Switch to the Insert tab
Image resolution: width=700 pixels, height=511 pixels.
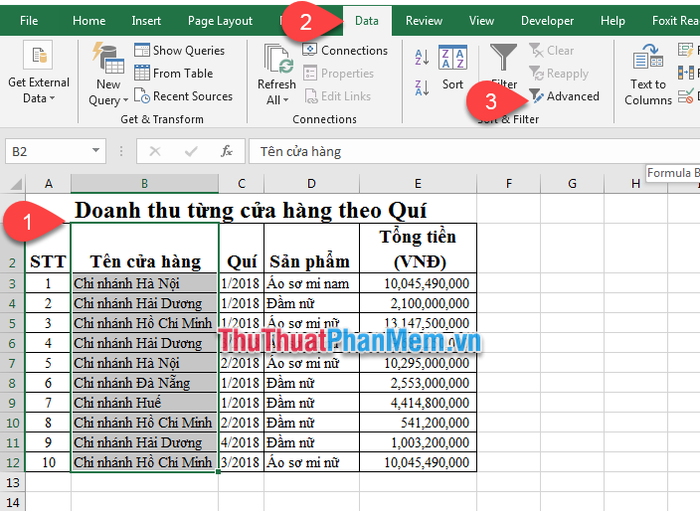coord(146,20)
